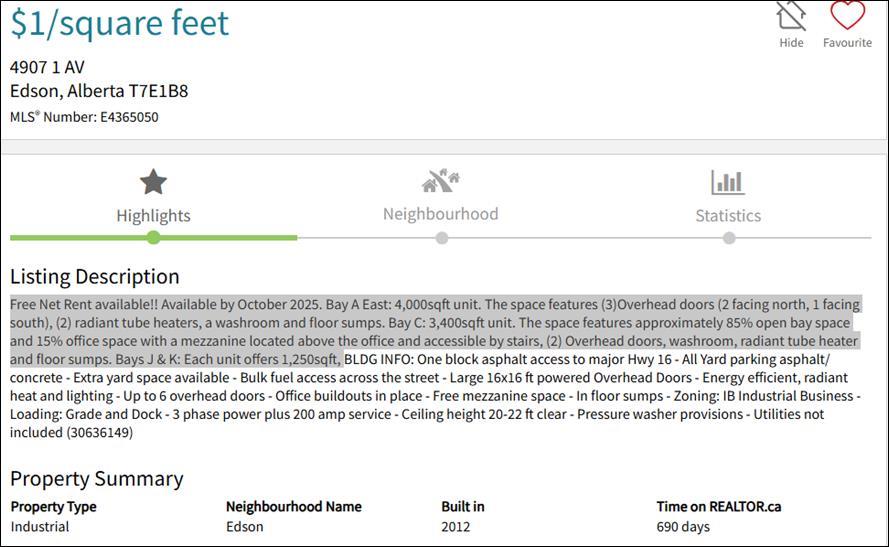
Task: Click the grey dot under Statistics
Action: coord(729,238)
